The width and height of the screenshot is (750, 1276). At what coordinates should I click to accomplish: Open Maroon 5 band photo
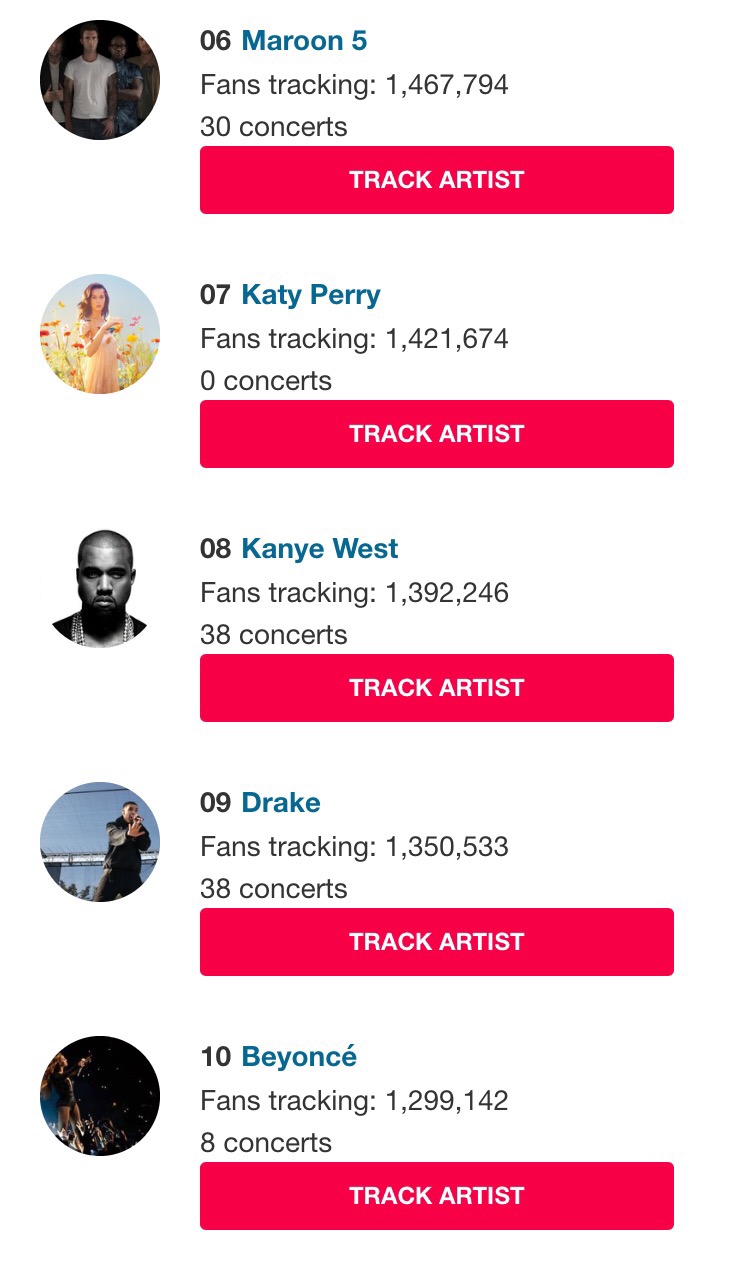pos(100,80)
